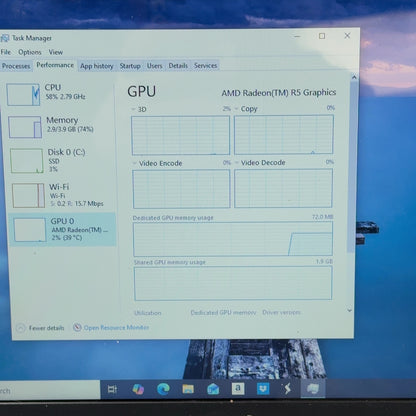Click the taskbar search box
This screenshot has width=416, height=416.
50,390
